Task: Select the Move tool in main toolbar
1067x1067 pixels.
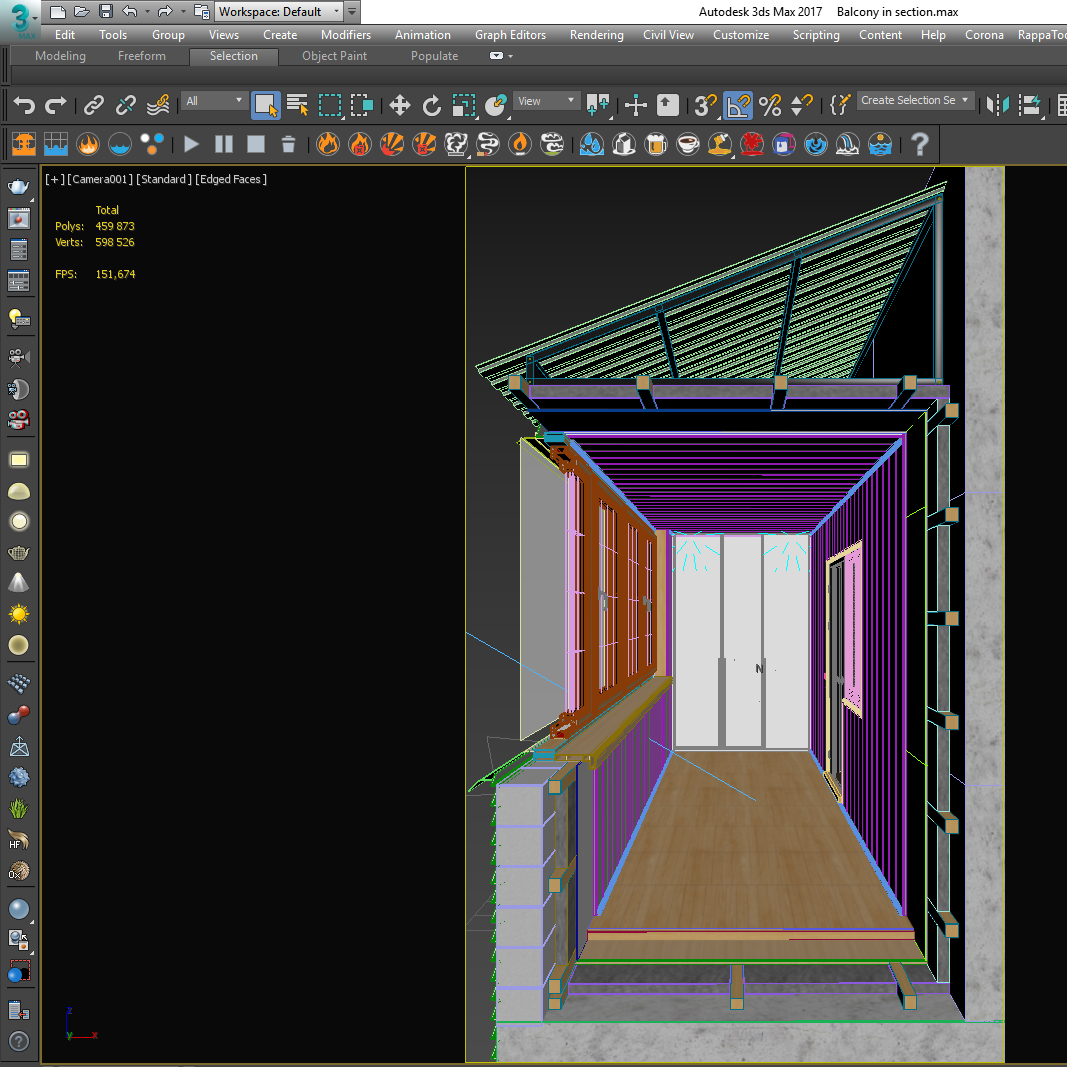Action: (x=399, y=105)
